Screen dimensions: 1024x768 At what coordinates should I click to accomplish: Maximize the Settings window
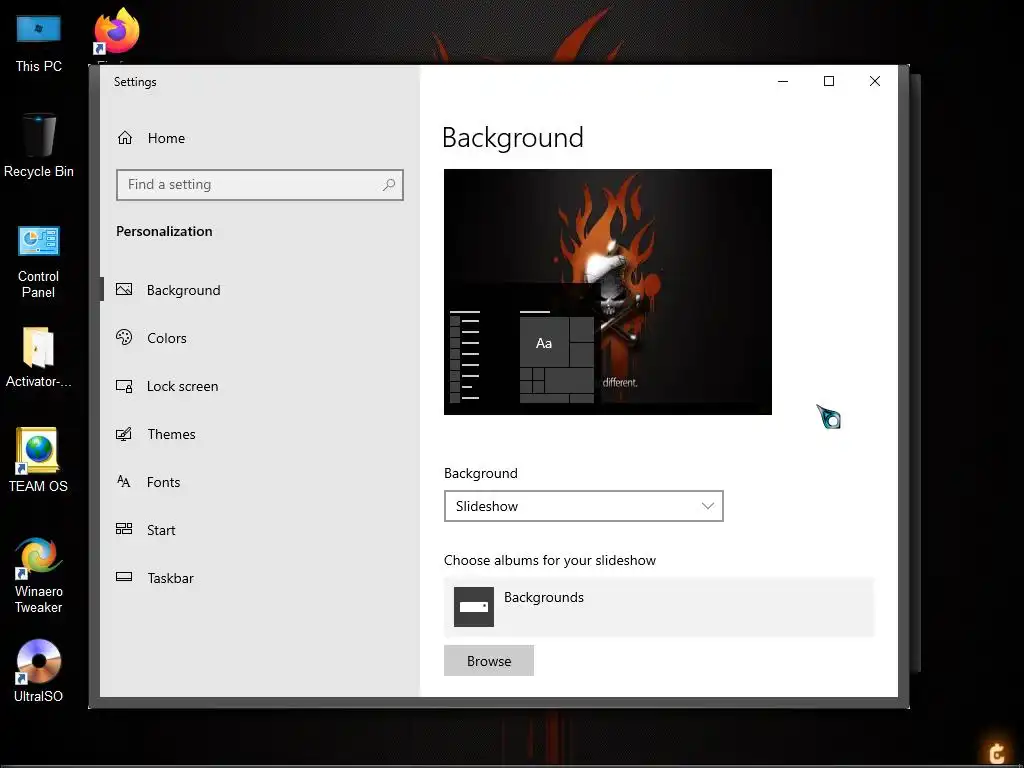pyautogui.click(x=829, y=81)
